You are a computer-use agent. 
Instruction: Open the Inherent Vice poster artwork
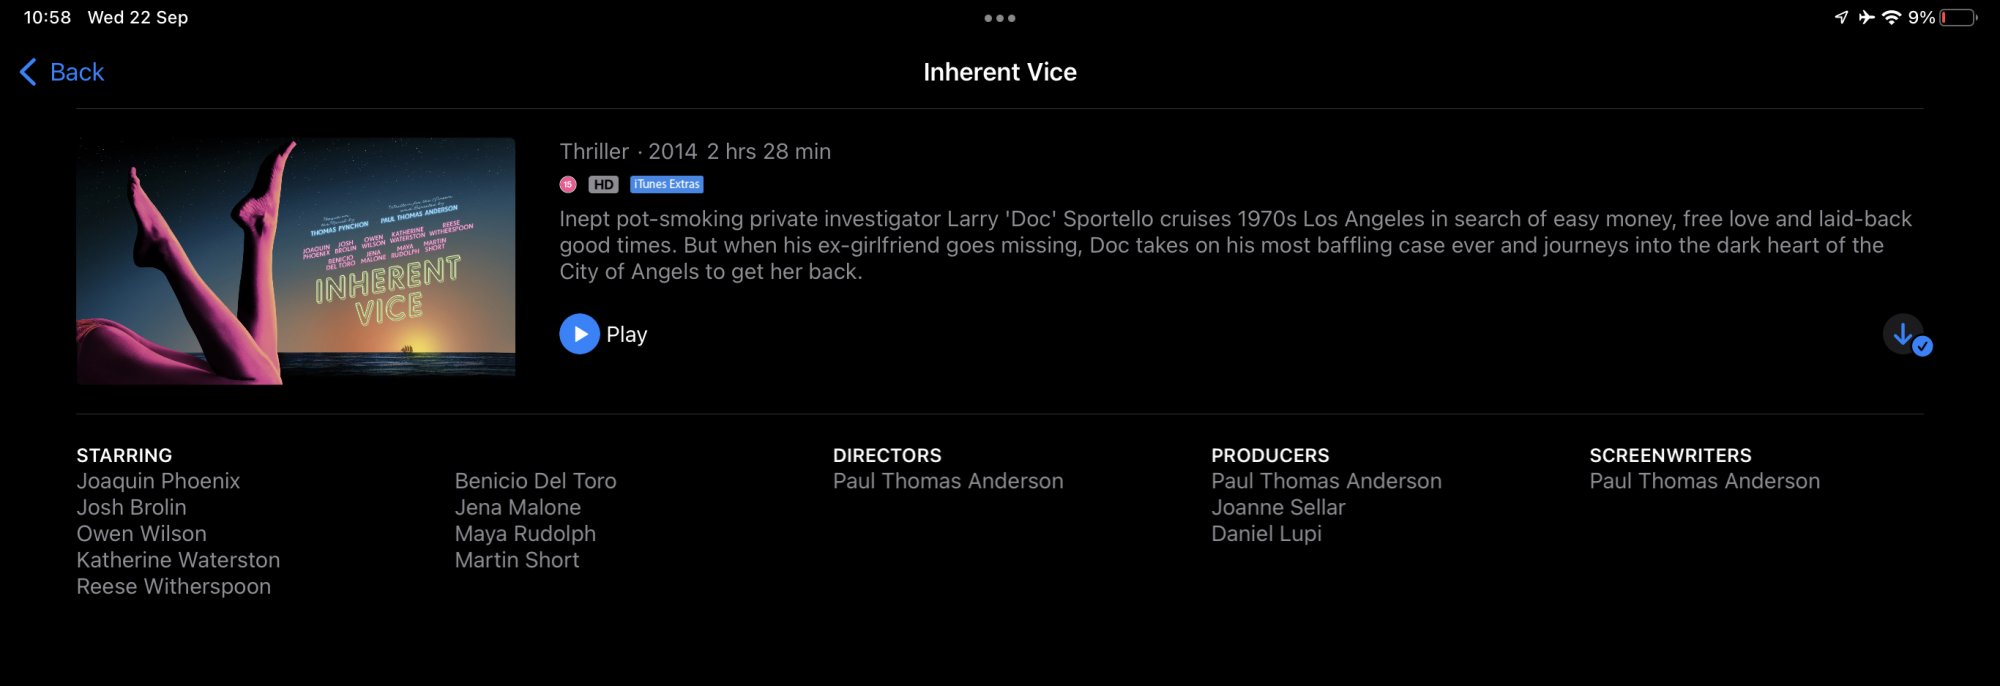[296, 261]
